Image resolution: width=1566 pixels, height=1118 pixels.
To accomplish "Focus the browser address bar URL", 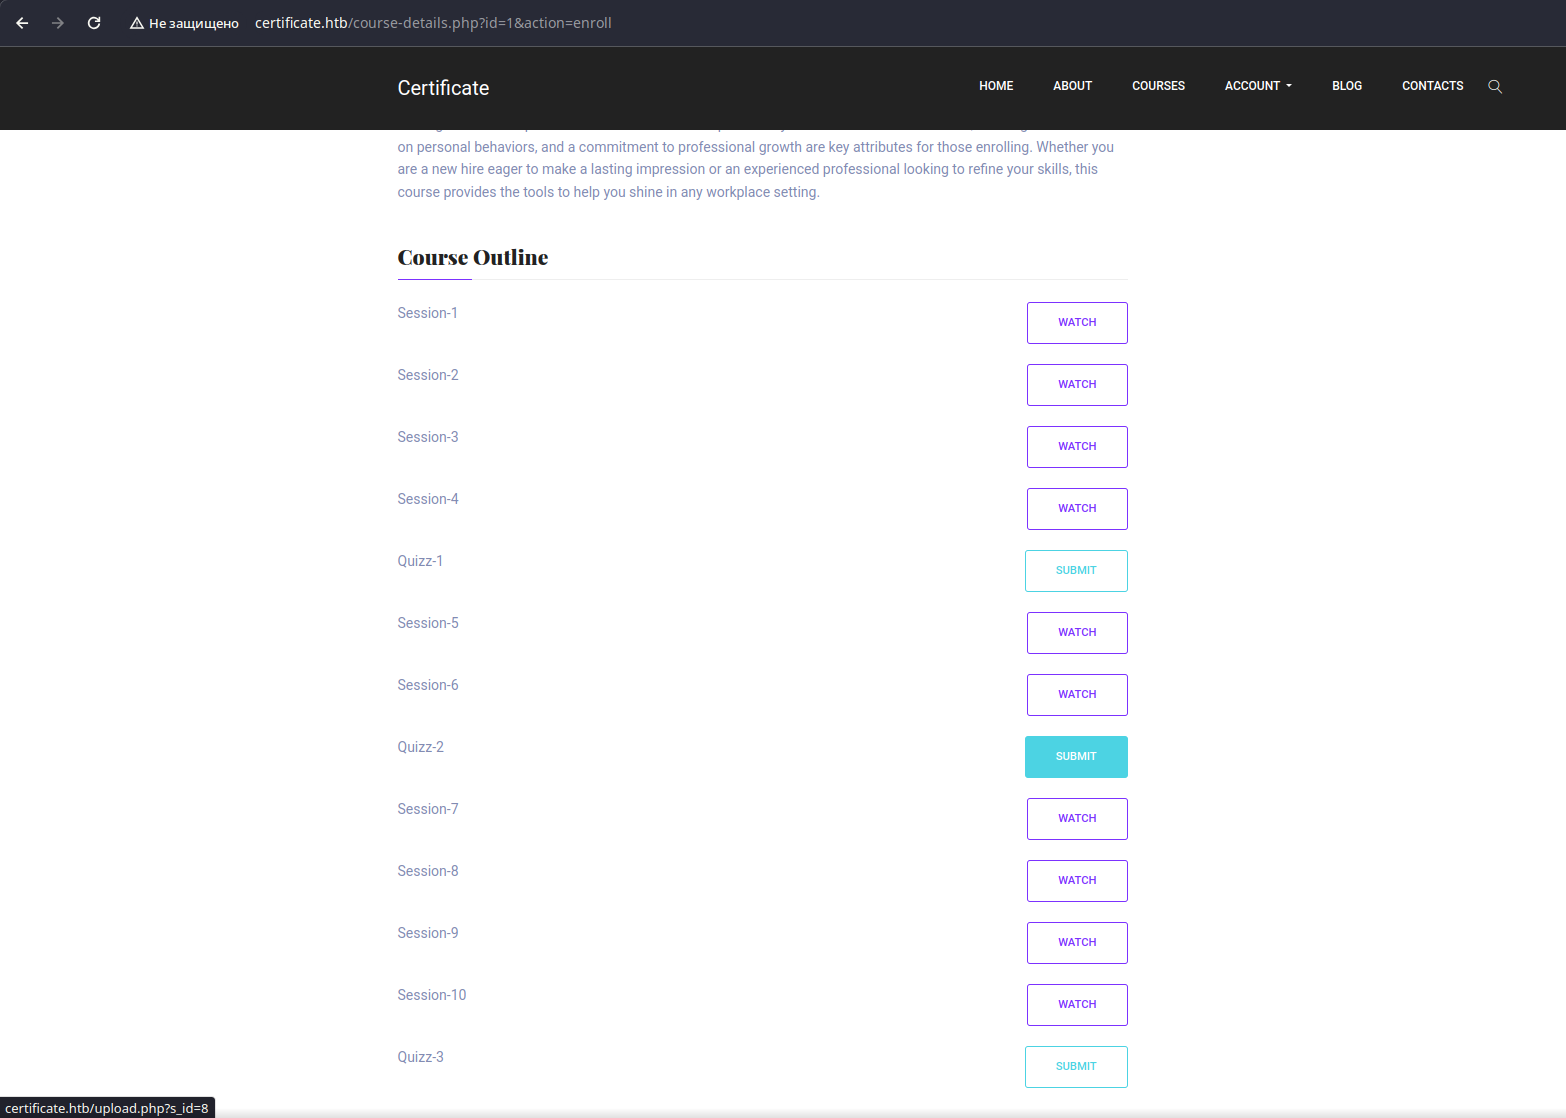I will point(433,23).
